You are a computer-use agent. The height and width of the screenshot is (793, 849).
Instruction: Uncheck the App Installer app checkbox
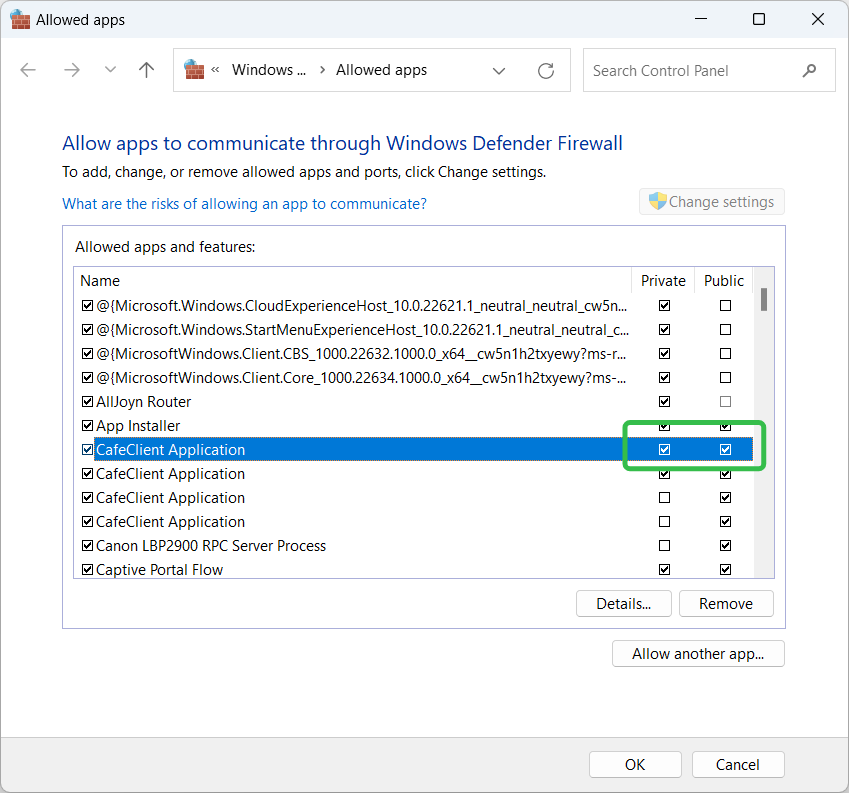[87, 425]
